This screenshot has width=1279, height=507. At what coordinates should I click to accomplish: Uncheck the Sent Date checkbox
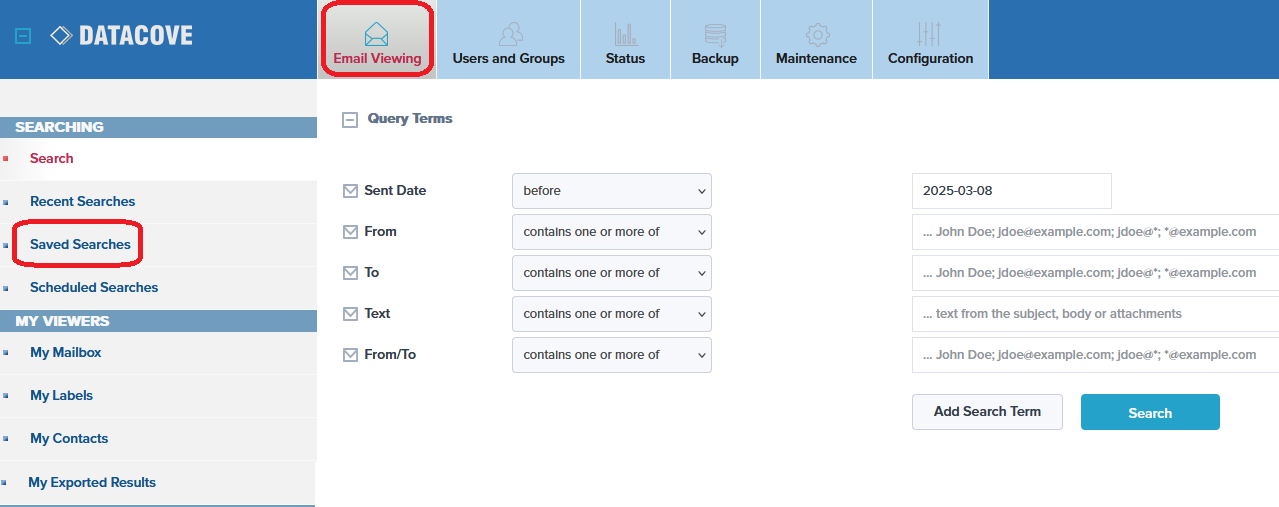[350, 191]
